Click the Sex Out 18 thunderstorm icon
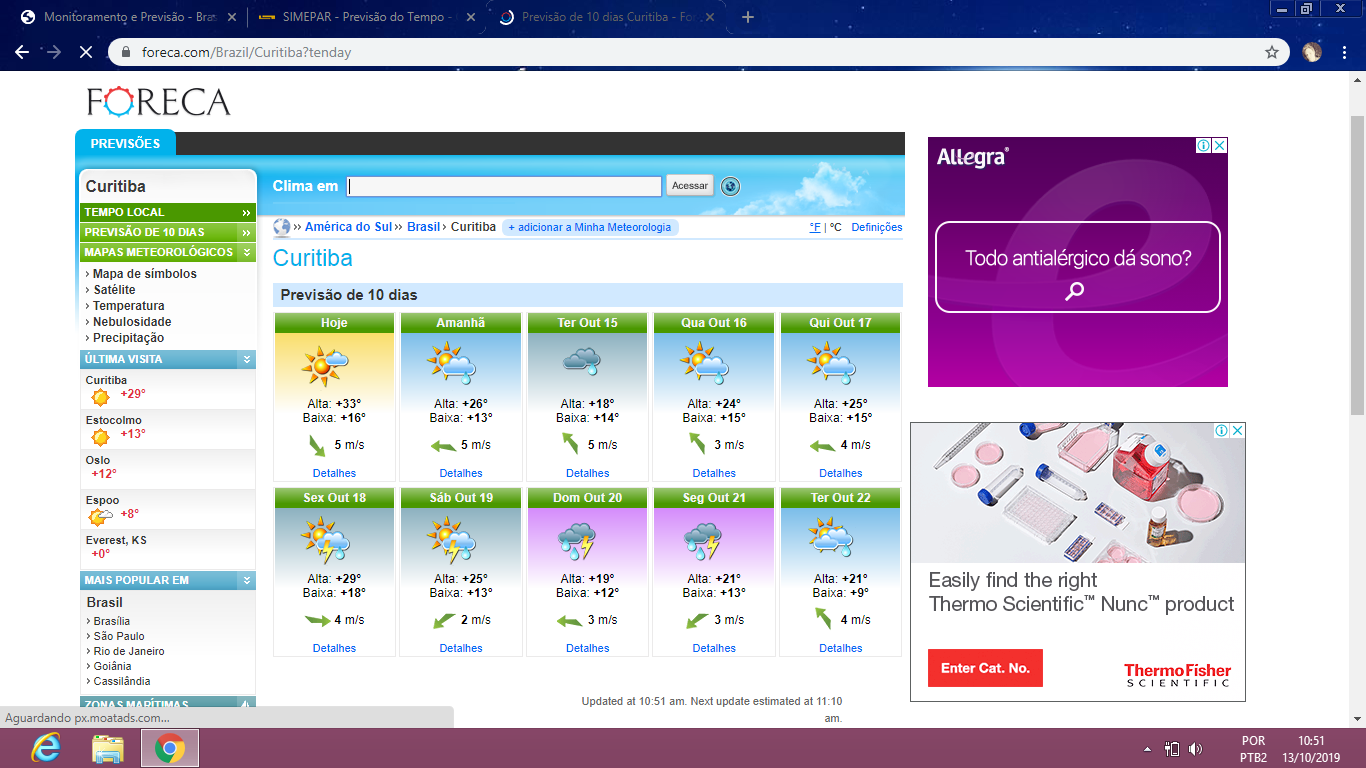Viewport: 1366px width, 768px height. [325, 540]
